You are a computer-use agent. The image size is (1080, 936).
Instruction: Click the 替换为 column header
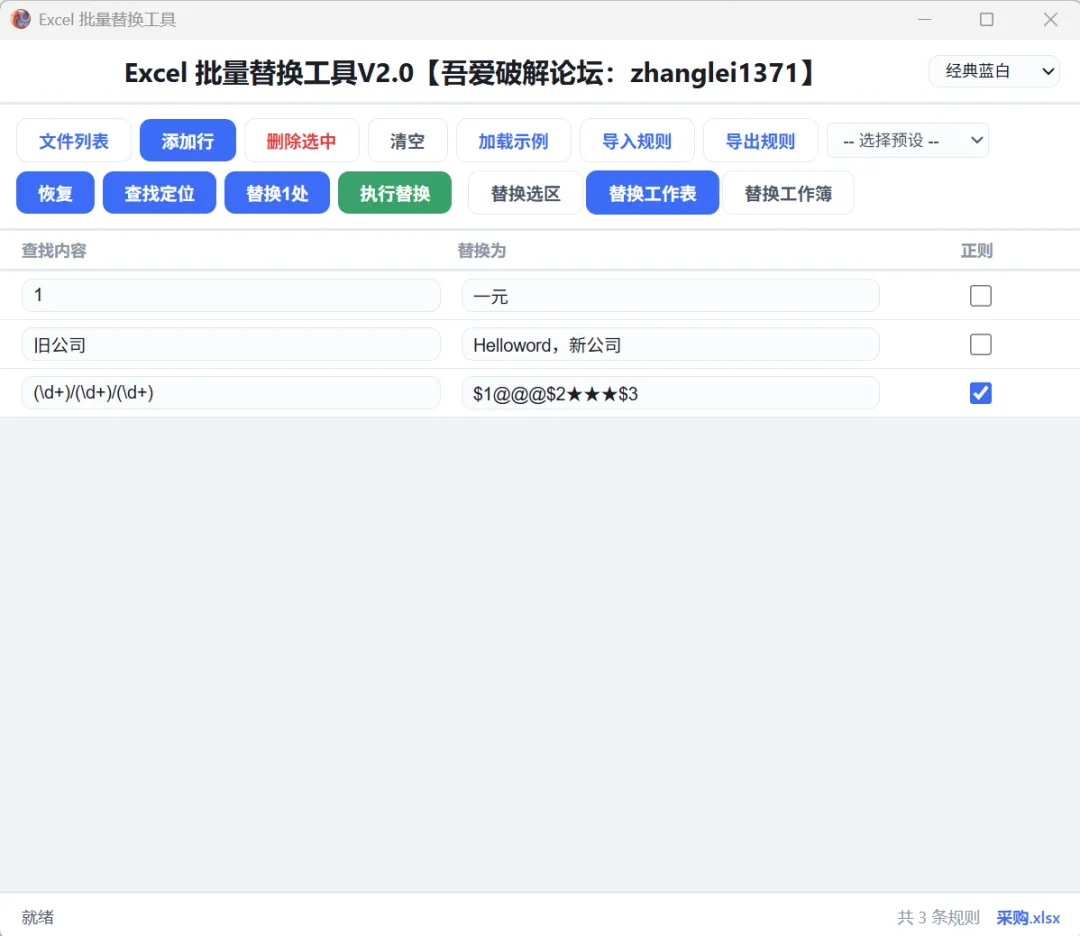tap(481, 251)
